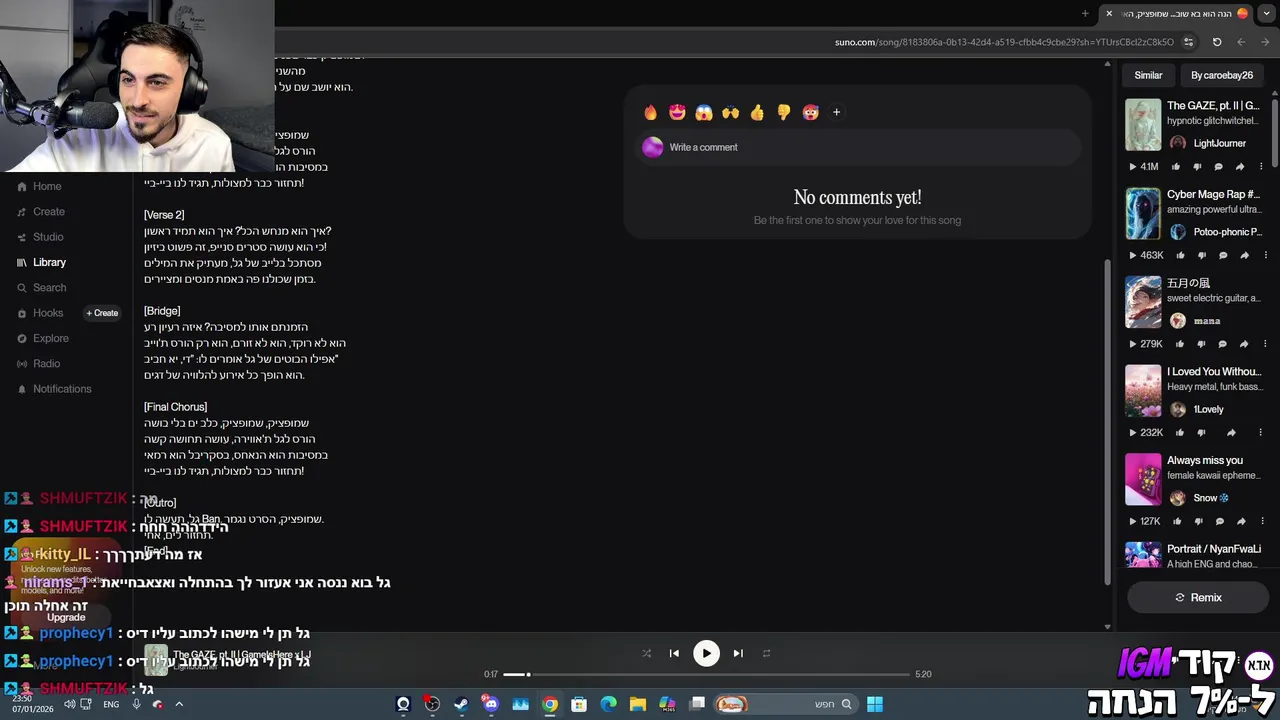React with the fire emoji

pos(651,113)
